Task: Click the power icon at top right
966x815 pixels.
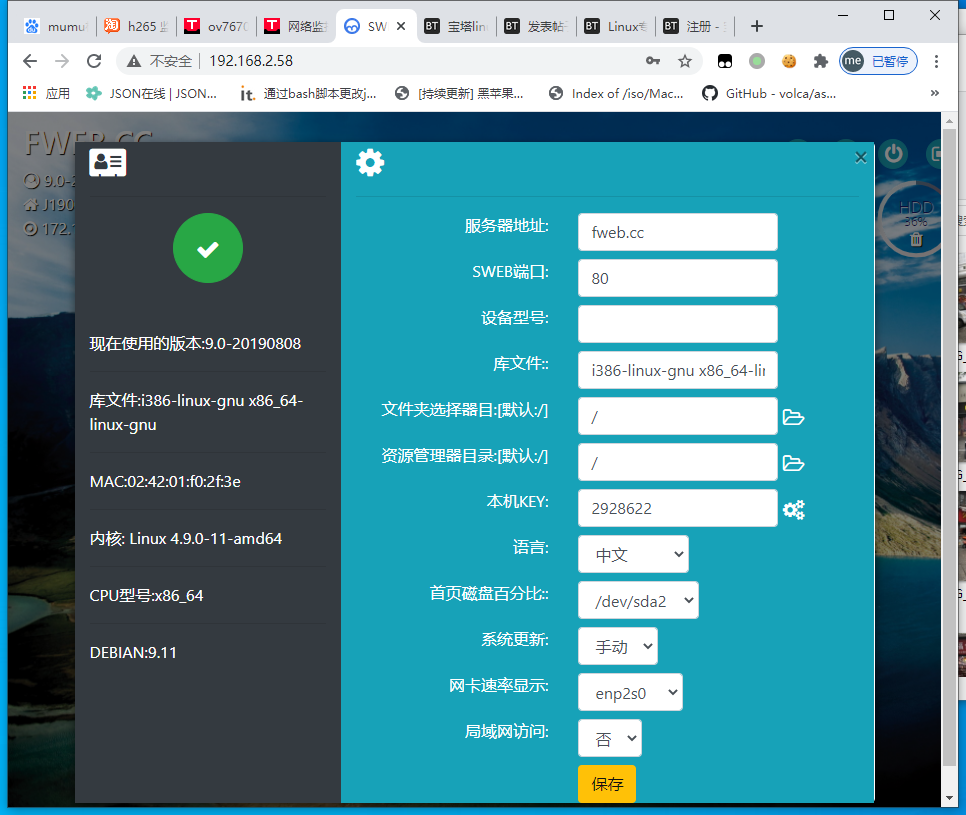Action: [x=893, y=153]
